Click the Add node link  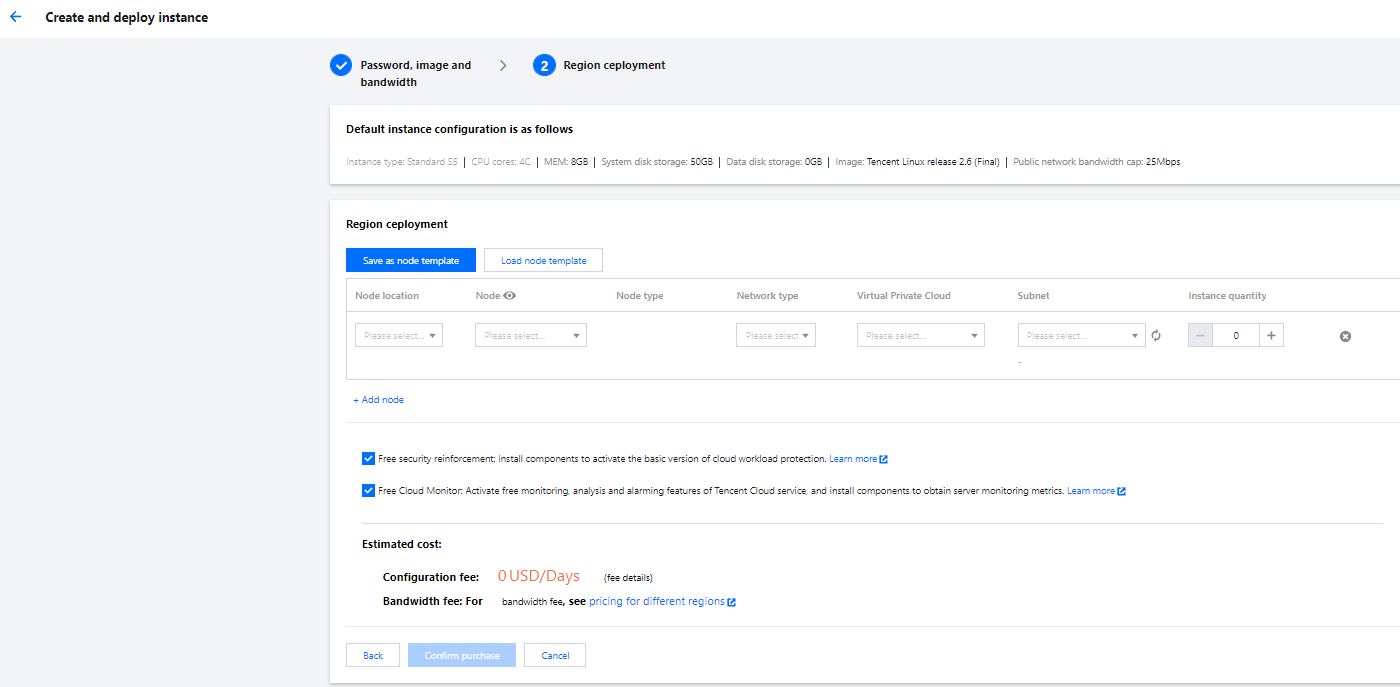click(x=378, y=400)
